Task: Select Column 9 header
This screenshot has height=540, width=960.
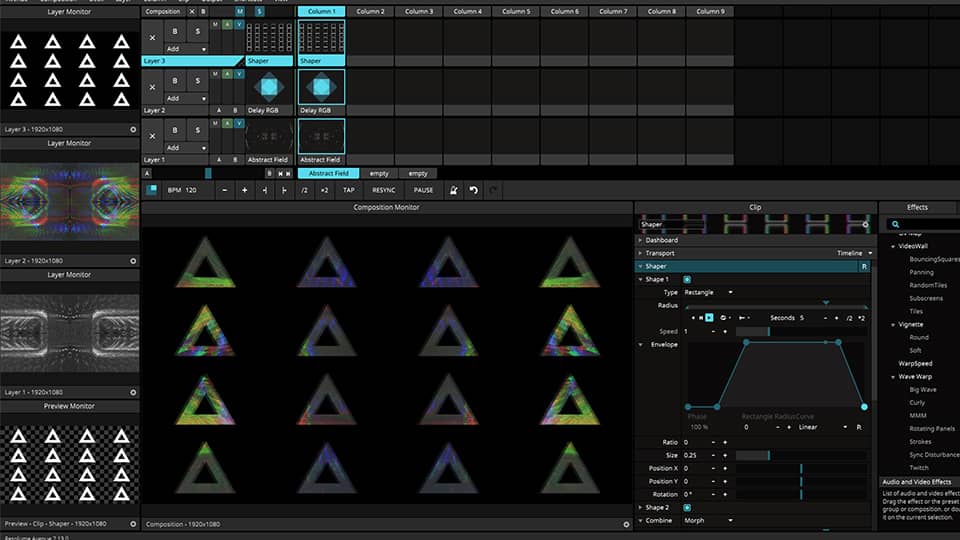Action: [710, 11]
